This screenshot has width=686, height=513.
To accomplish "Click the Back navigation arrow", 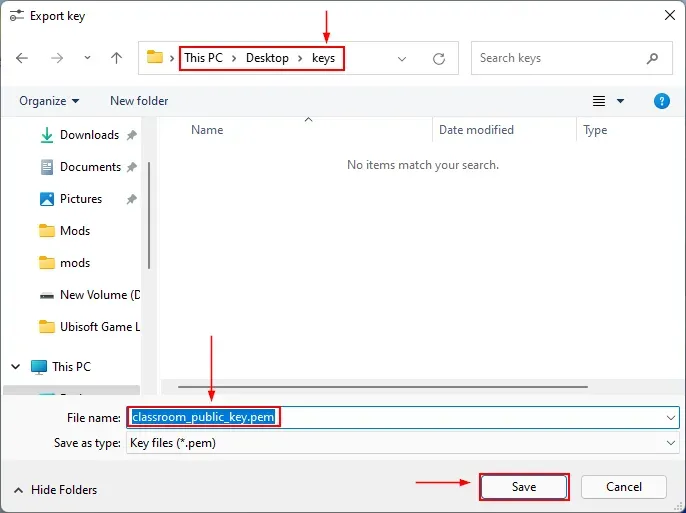I will coord(23,58).
